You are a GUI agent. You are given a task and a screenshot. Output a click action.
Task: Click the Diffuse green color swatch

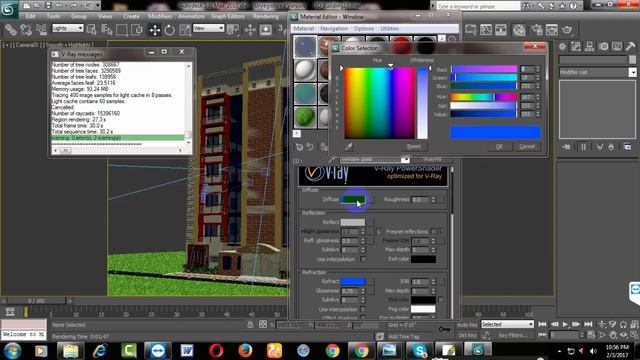pyautogui.click(x=353, y=200)
